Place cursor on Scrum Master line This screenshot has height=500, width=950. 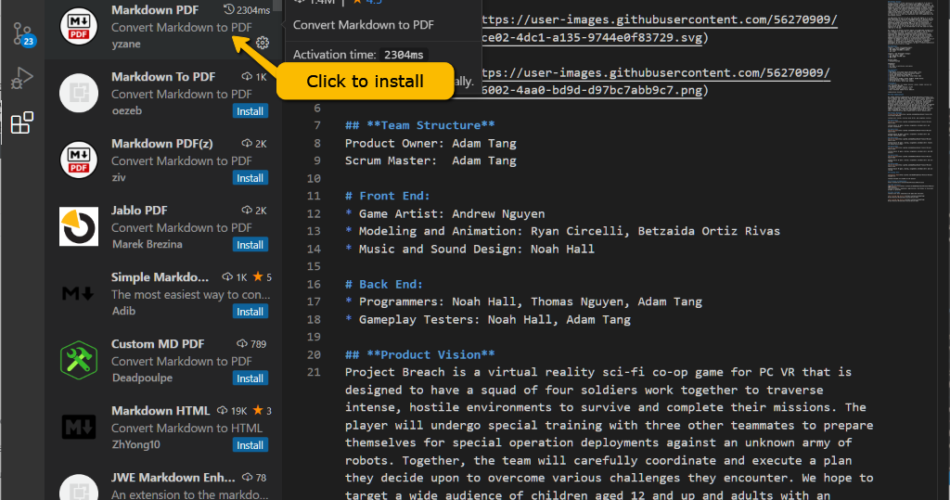[431, 161]
